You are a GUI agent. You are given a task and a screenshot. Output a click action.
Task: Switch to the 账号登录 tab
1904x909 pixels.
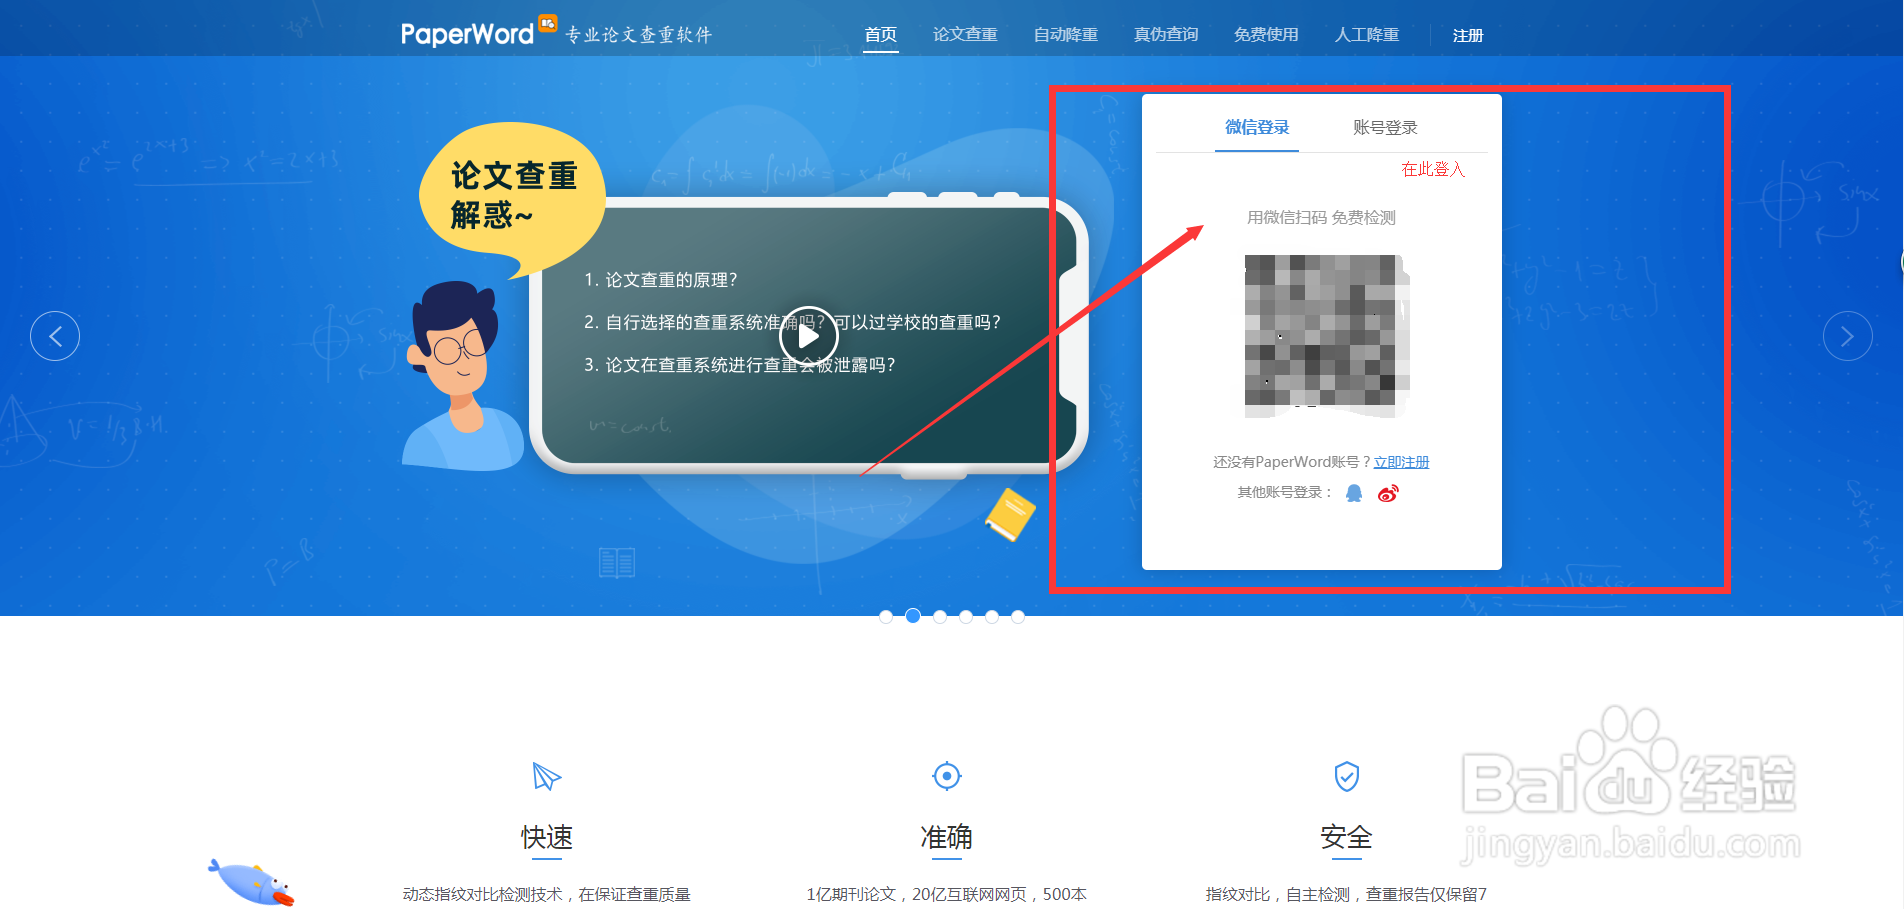tap(1383, 127)
